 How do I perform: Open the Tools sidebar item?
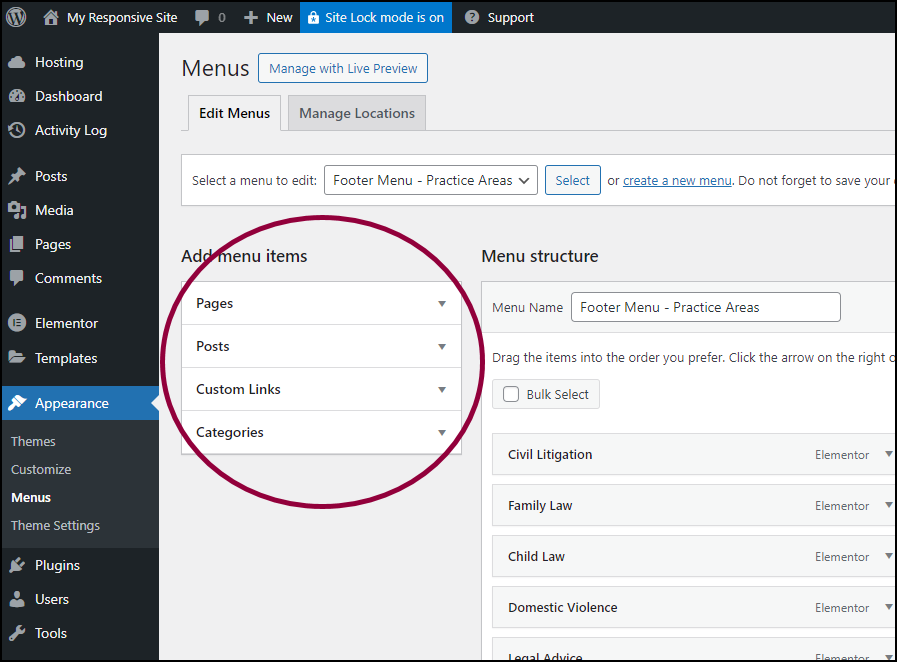[x=50, y=633]
